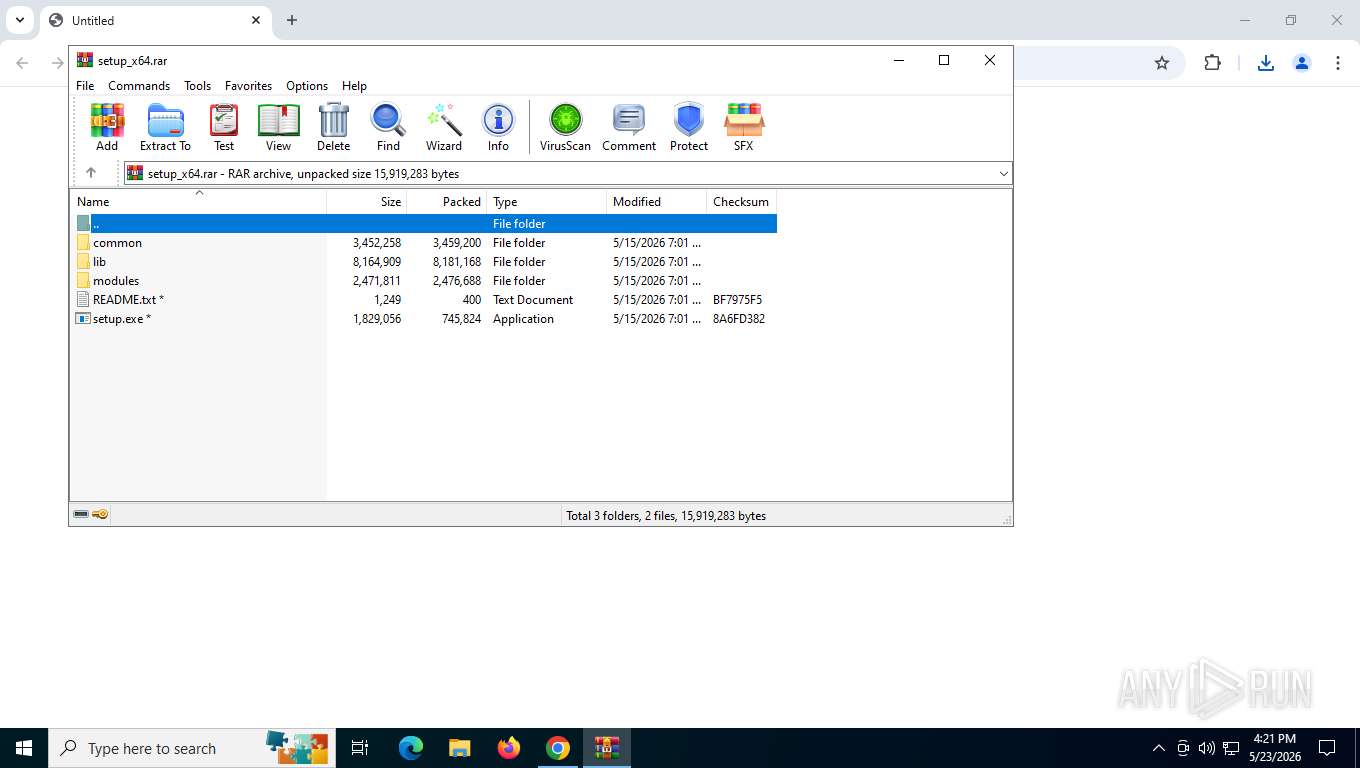Open the WinRAR Help menu
This screenshot has height=768, width=1360.
click(x=354, y=86)
